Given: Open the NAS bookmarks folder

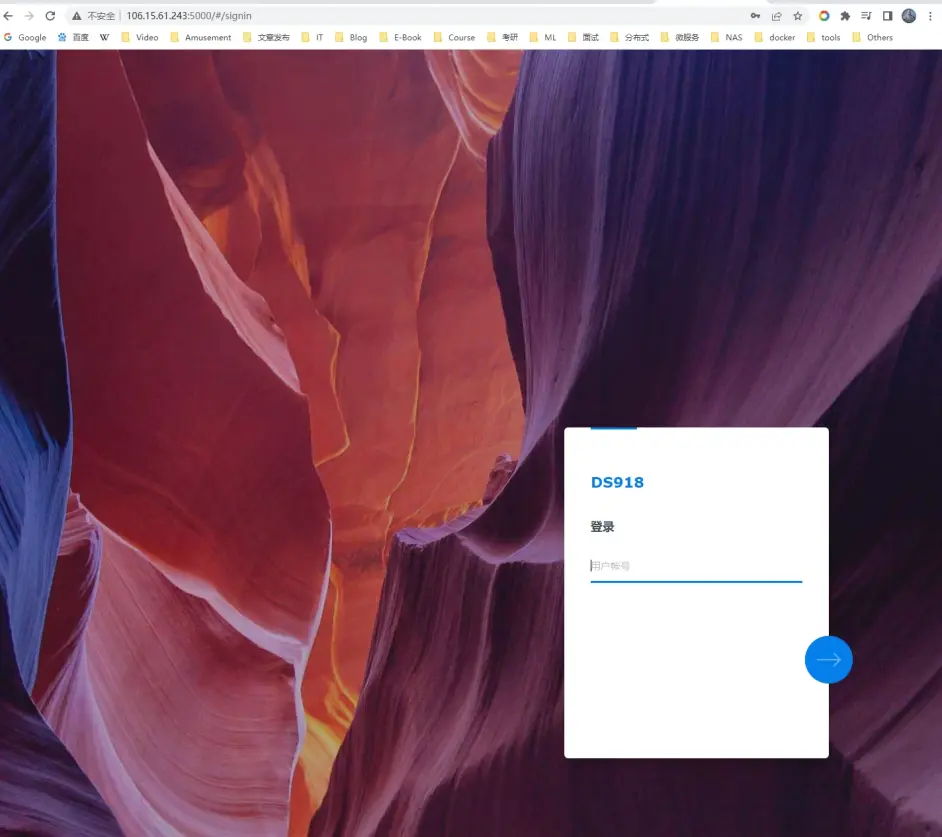Looking at the screenshot, I should click(726, 38).
